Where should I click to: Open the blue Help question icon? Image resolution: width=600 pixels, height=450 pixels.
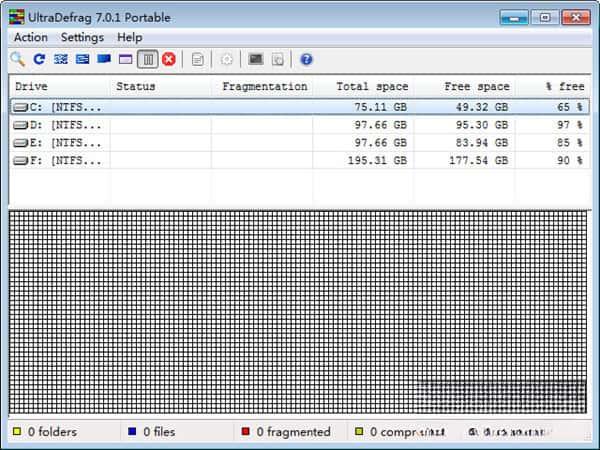(x=306, y=59)
